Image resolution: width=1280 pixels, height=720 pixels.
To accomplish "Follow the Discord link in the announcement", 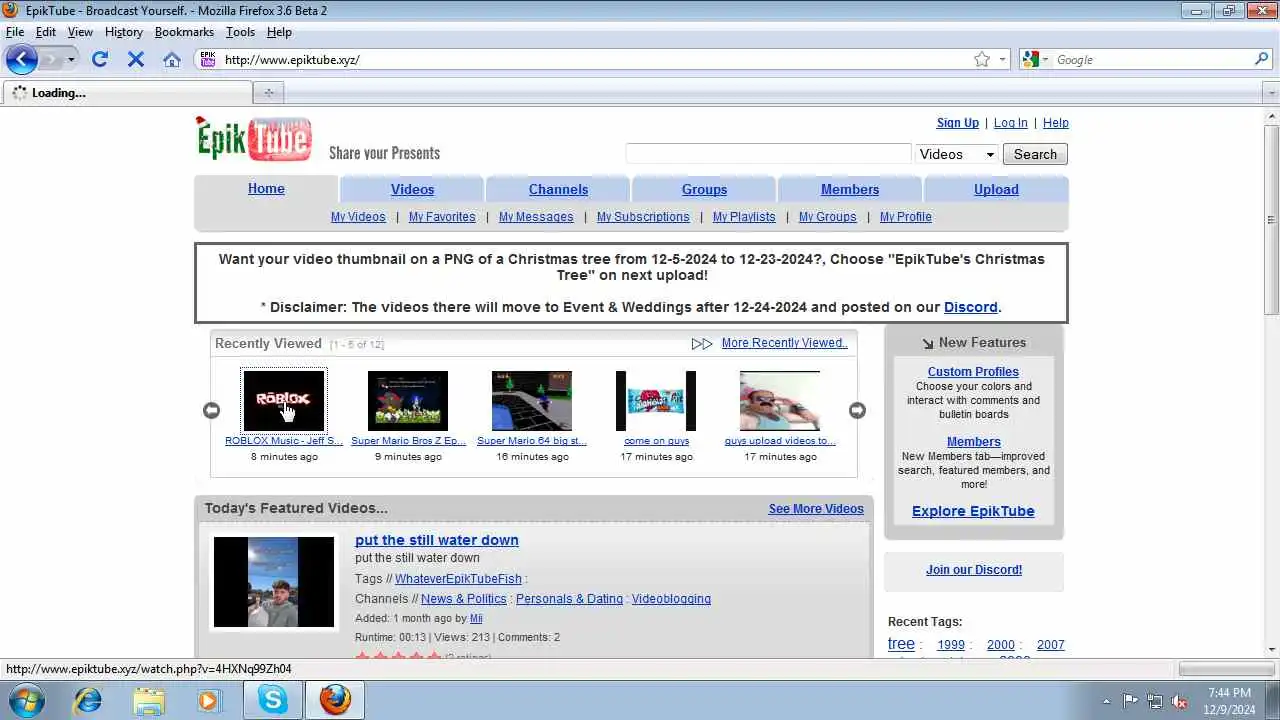I will coord(970,307).
